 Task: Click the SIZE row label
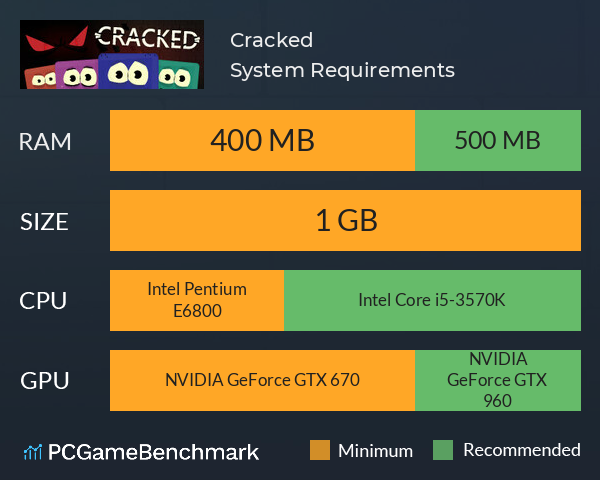44,222
